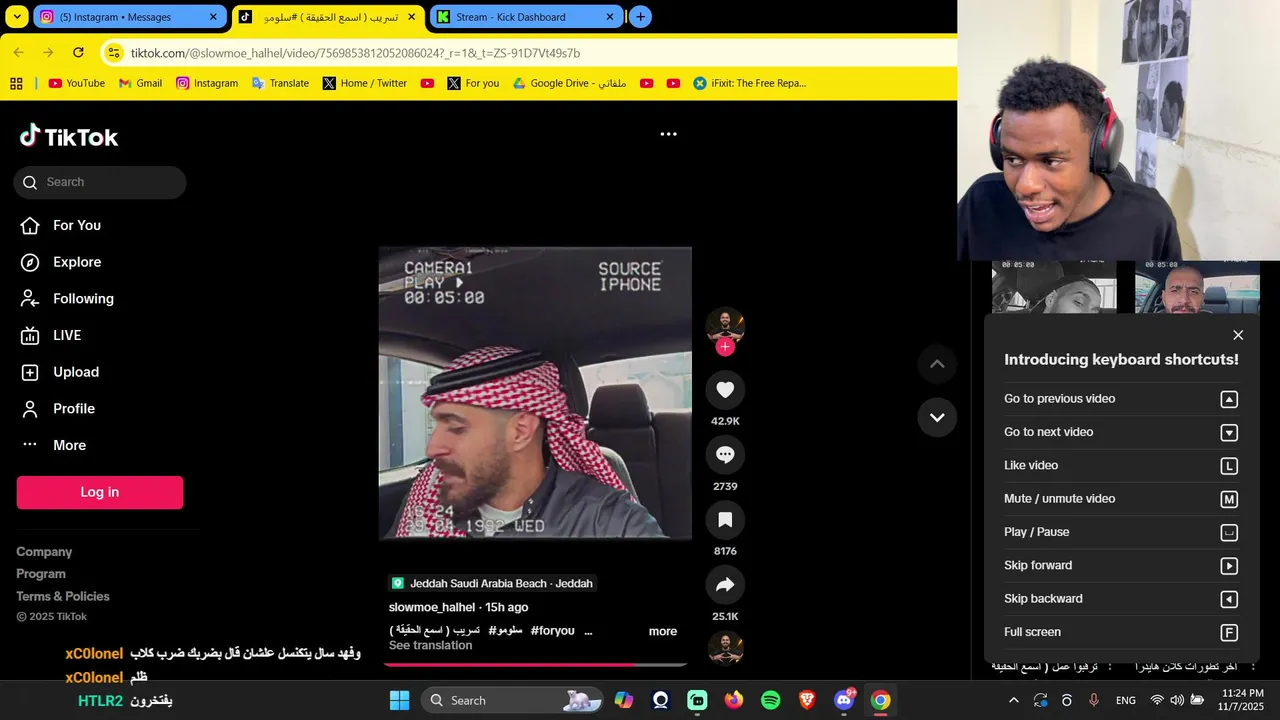Click the Windows taskbar search box
1280x720 pixels.
(512, 700)
